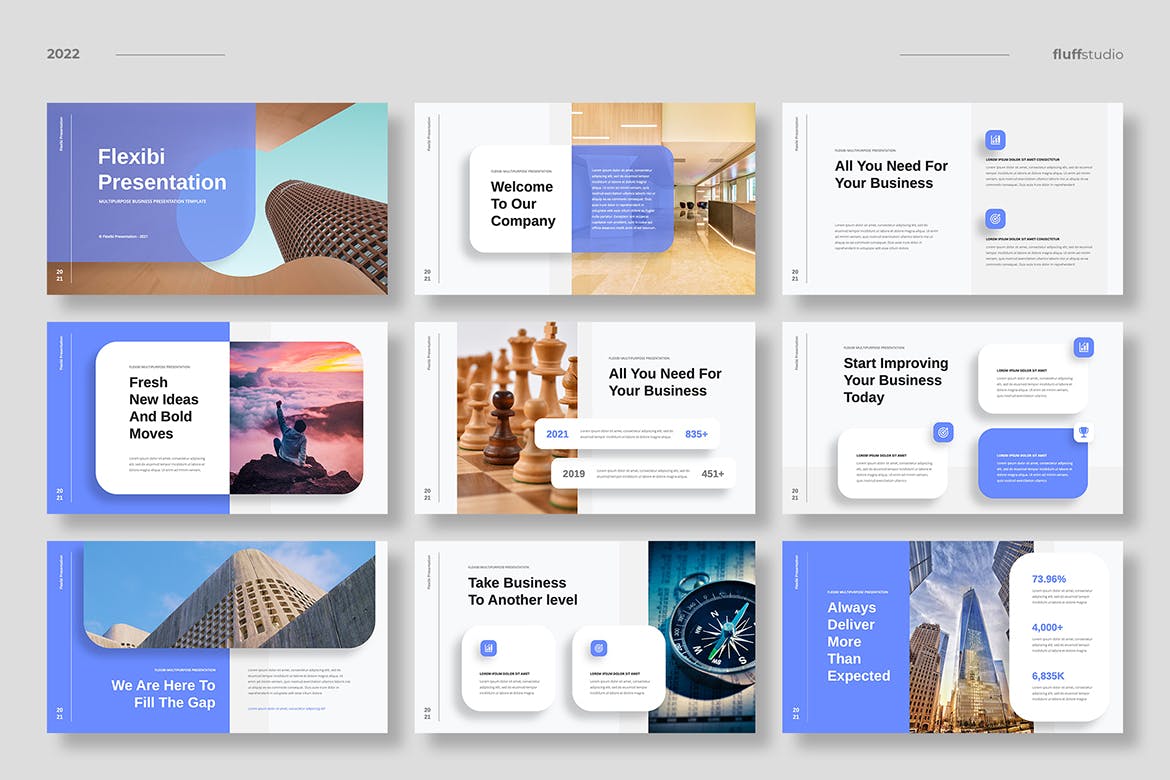This screenshot has width=1170, height=780.
Task: Click the trophy icon on 'Start Improving Your Business Today' slide
Action: (x=1084, y=433)
